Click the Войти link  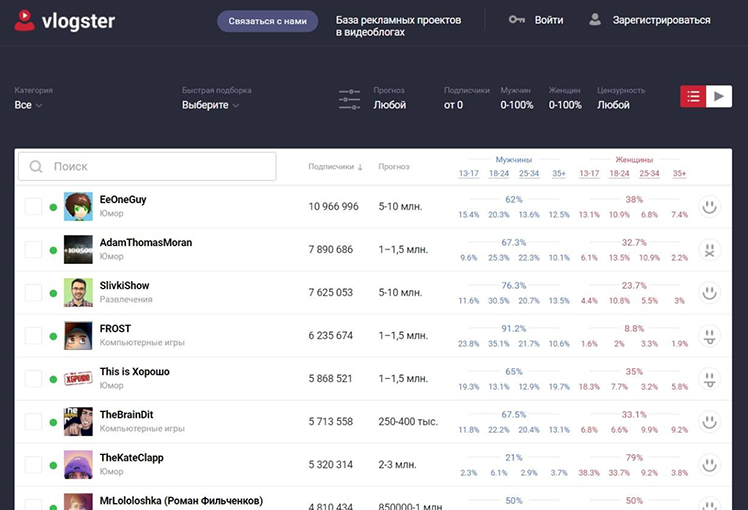(x=549, y=20)
